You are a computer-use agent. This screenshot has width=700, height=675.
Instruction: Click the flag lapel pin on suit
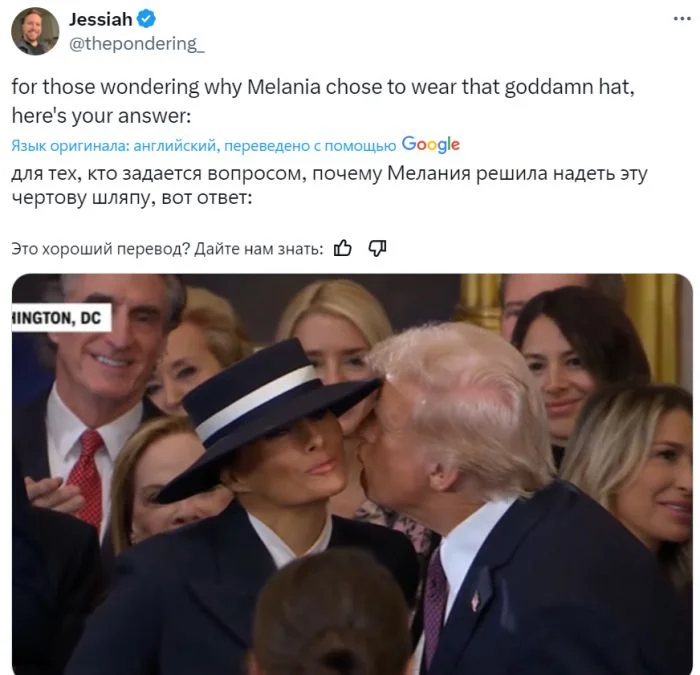pyautogui.click(x=475, y=600)
